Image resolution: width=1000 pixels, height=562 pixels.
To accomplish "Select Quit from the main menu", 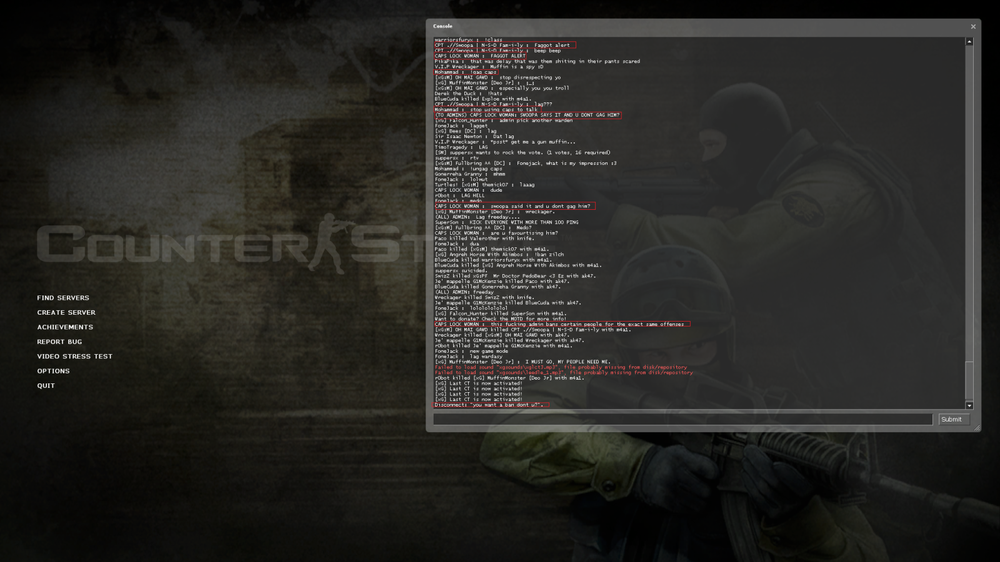I will click(x=46, y=386).
